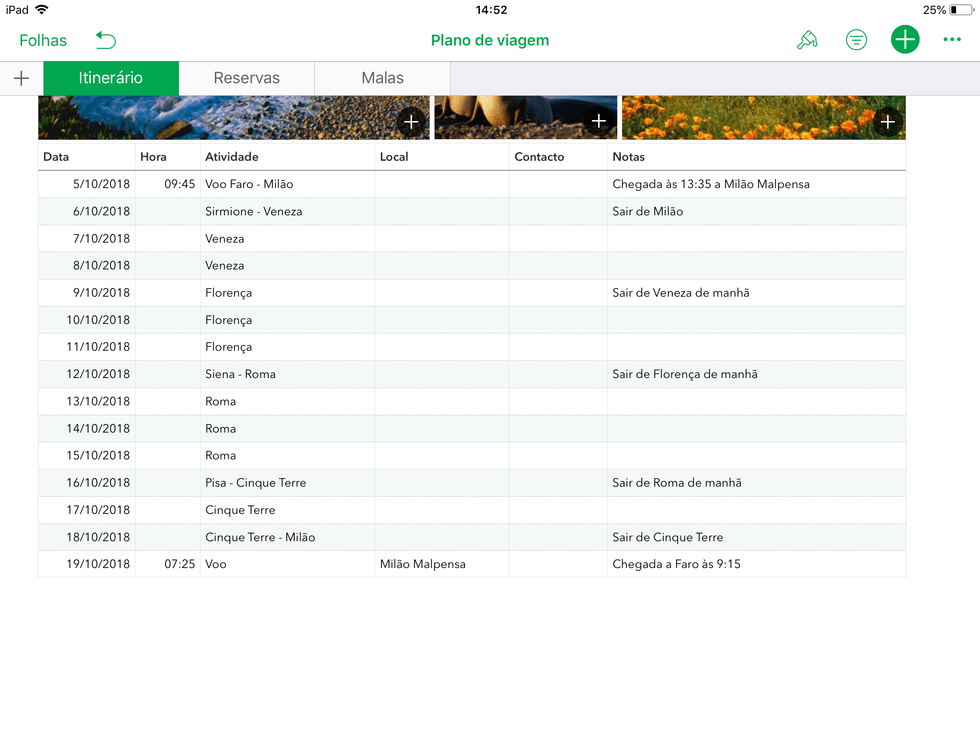Select the Contacto column header
Viewport: 980px width, 735px height.
pos(558,157)
